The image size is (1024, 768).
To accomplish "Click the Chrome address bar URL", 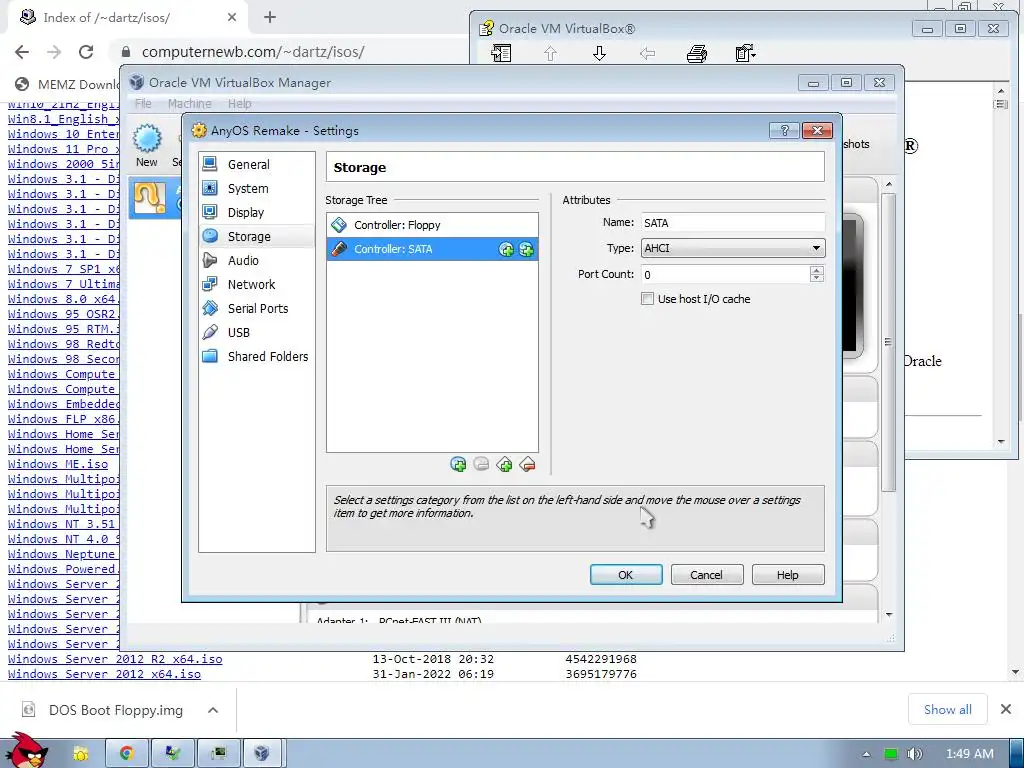I will (x=253, y=52).
